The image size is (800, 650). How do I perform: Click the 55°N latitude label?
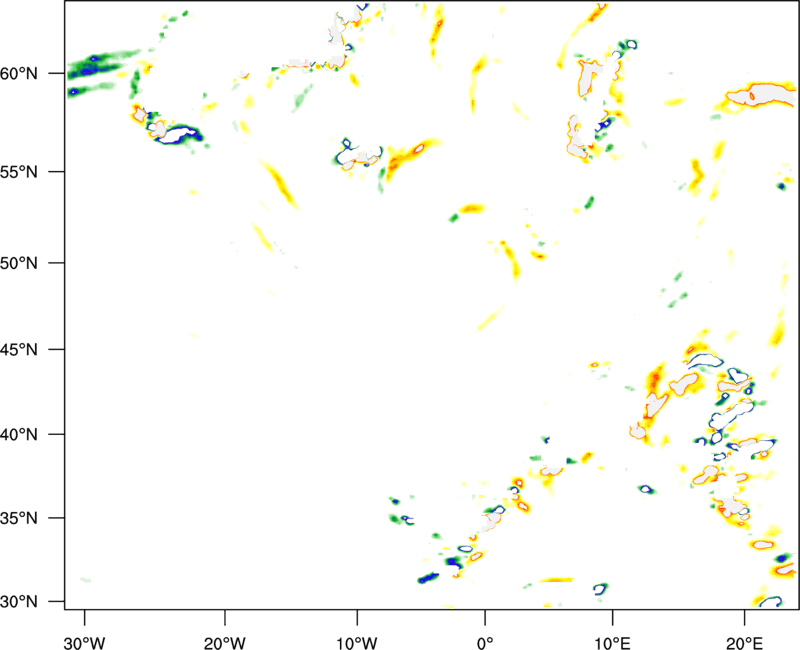[19, 171]
